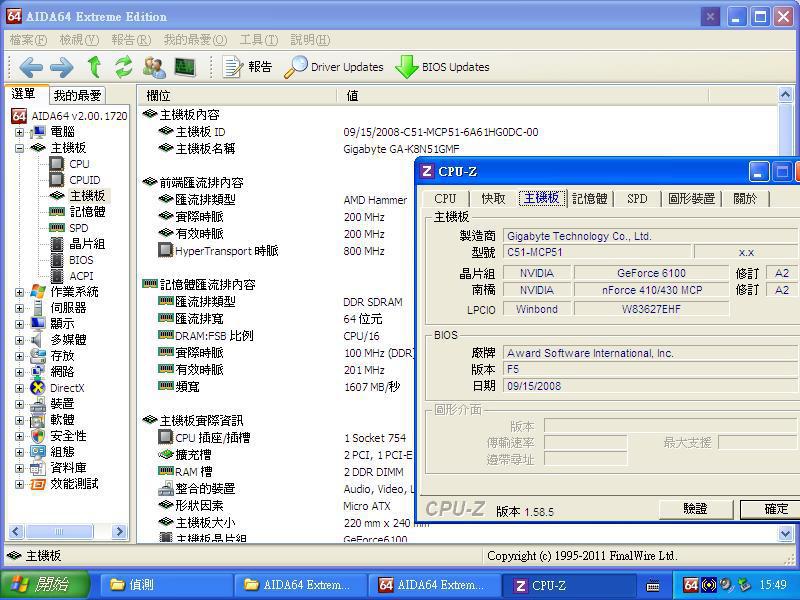Image resolution: width=800 pixels, height=600 pixels.
Task: Click the blue Forward arrow toolbar icon
Action: point(62,67)
